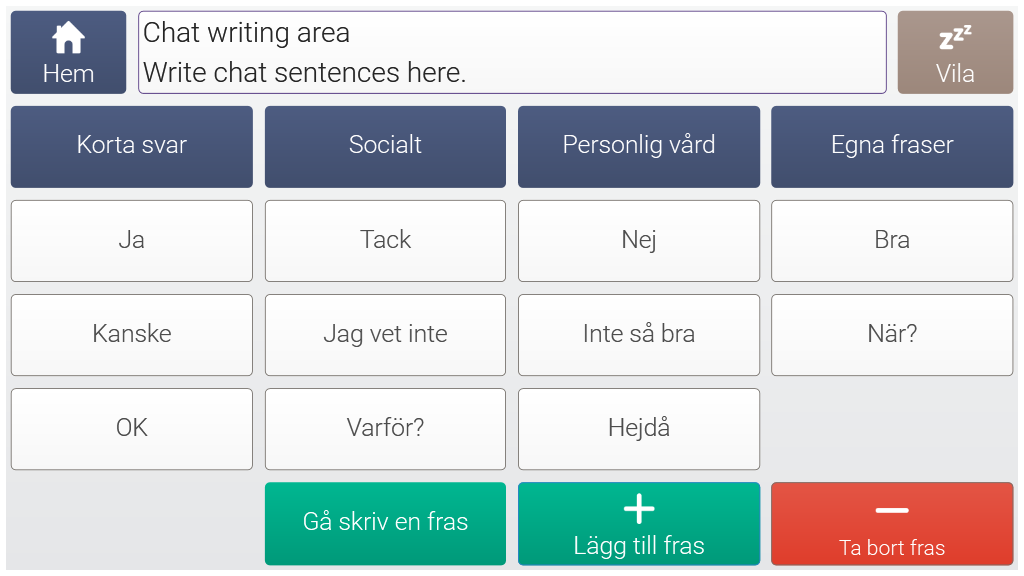The image size is (1024, 576).
Task: Select the Tack phrase
Action: click(x=385, y=240)
